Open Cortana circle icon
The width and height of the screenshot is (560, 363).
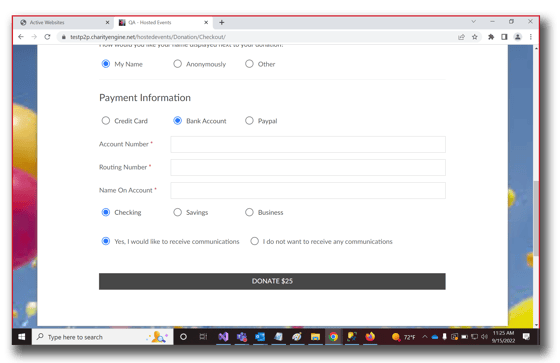pos(183,337)
